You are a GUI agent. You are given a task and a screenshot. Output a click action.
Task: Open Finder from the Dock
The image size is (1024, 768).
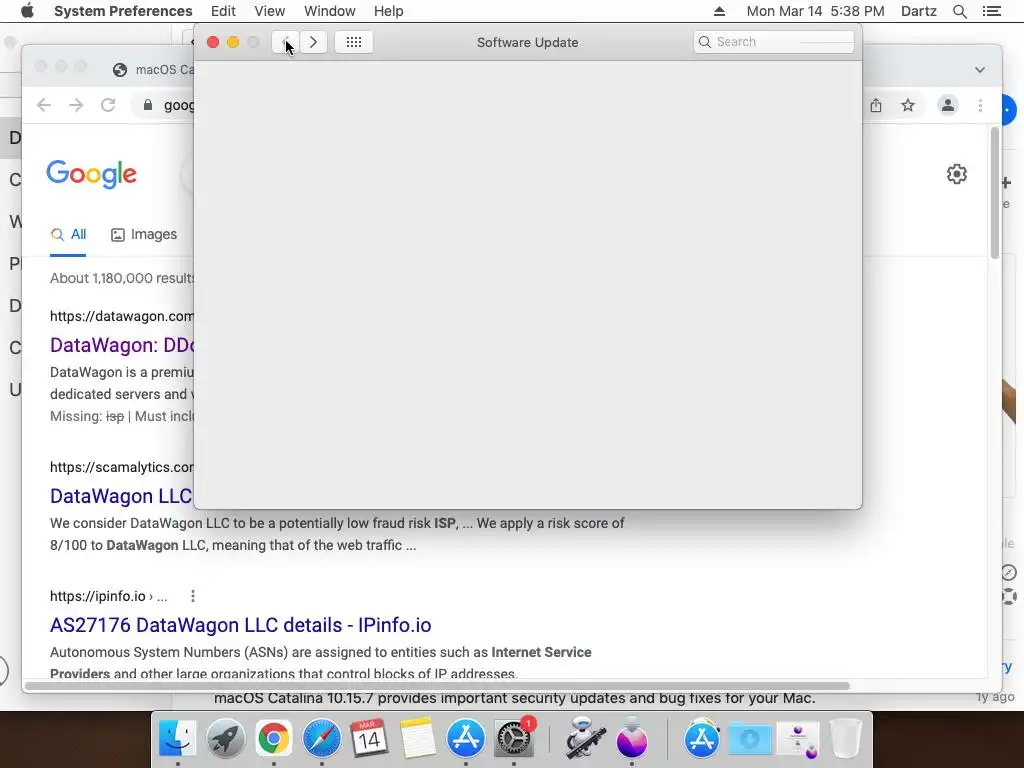(x=178, y=739)
